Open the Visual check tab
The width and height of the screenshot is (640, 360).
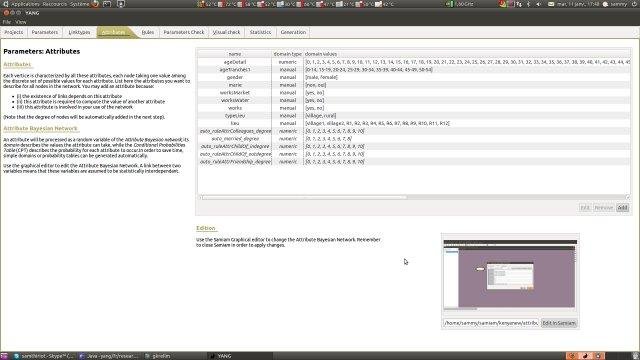[x=227, y=32]
